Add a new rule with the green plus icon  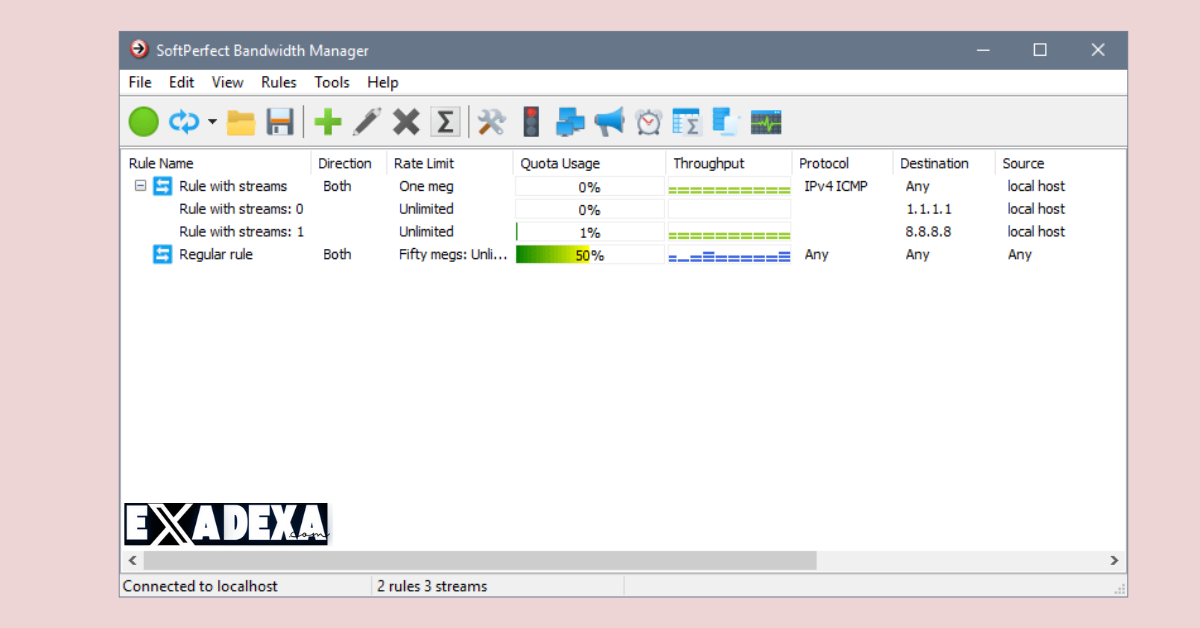click(328, 121)
